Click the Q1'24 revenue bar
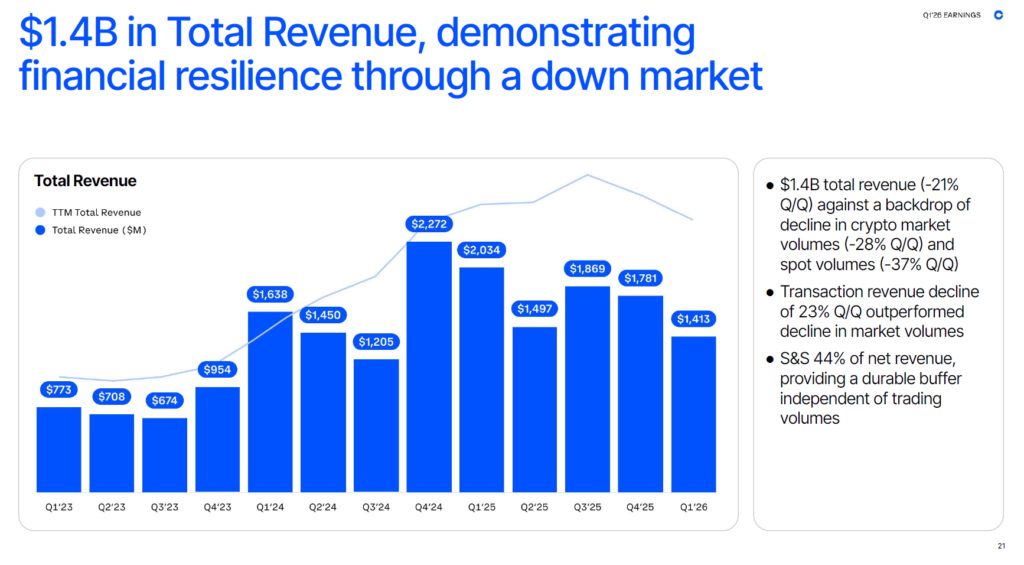This screenshot has width=1024, height=565. tap(270, 402)
